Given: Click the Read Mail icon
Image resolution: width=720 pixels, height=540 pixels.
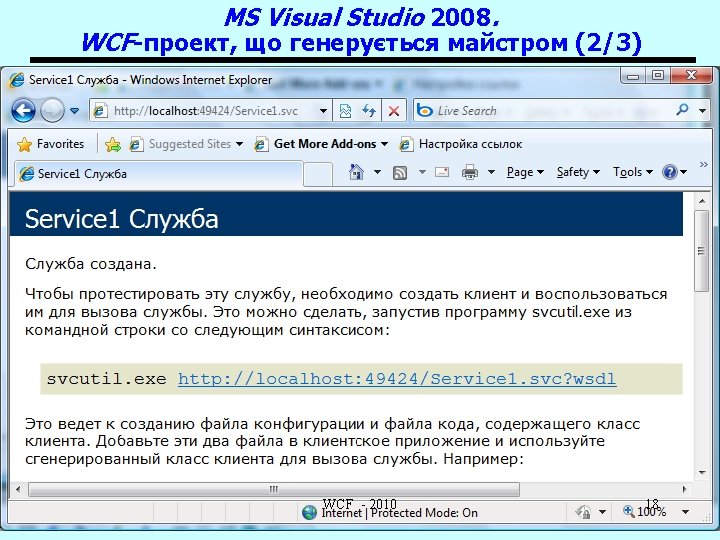Looking at the screenshot, I should point(442,172).
